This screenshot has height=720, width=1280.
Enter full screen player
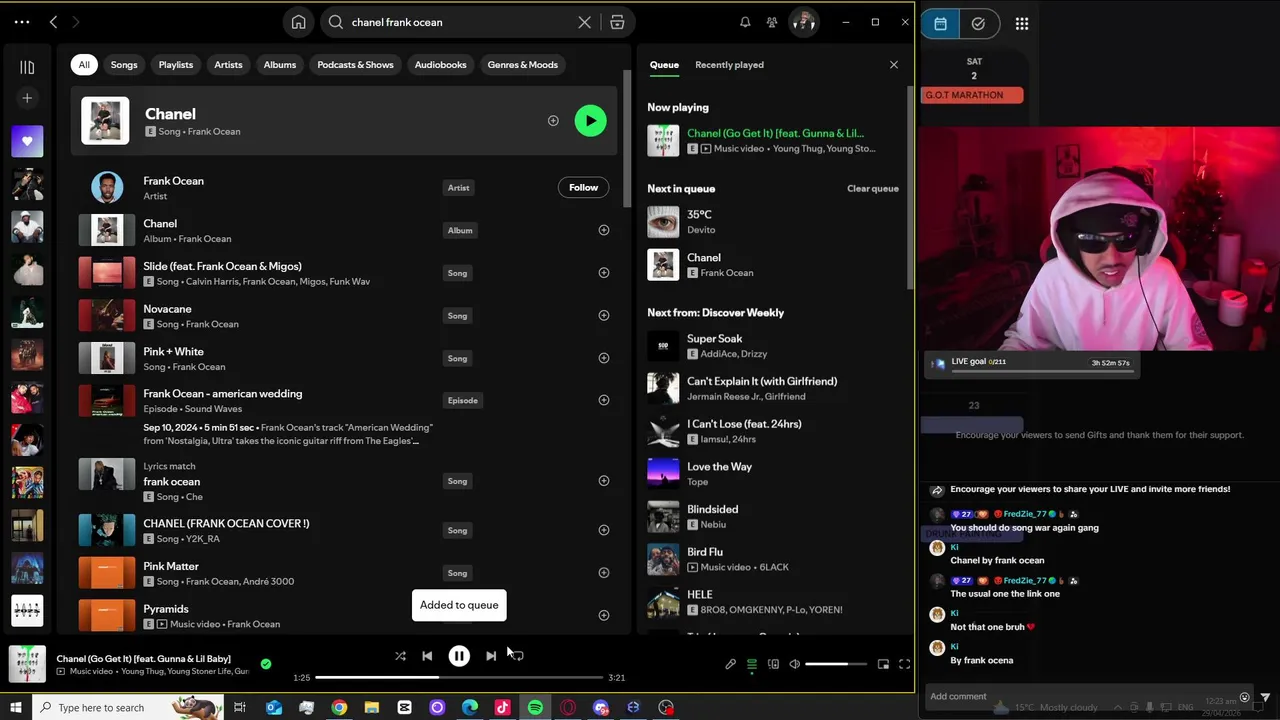(905, 664)
